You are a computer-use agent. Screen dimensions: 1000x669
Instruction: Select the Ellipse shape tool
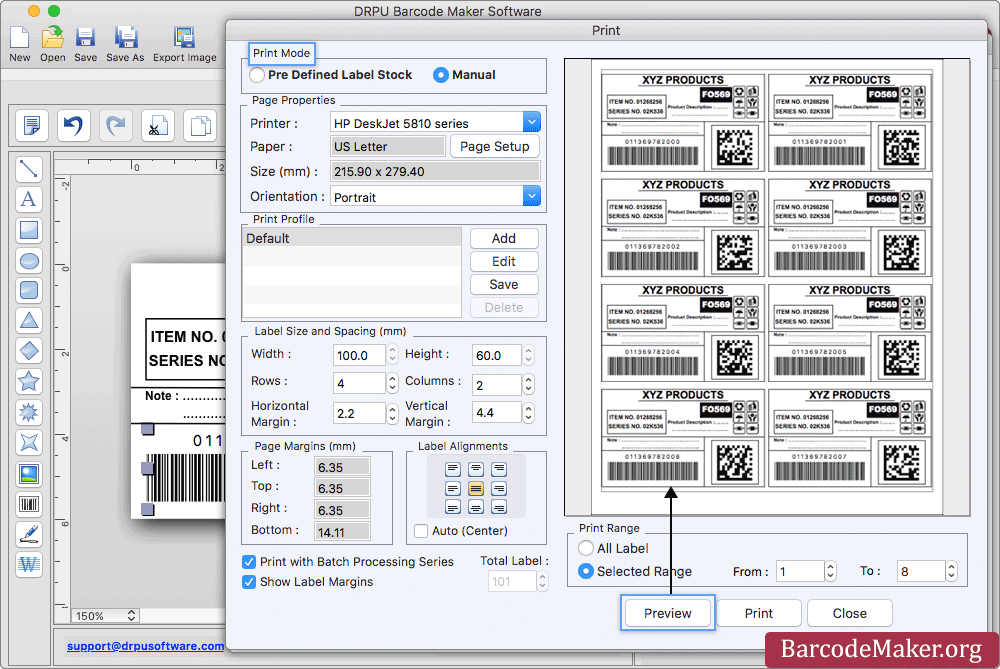[29, 260]
